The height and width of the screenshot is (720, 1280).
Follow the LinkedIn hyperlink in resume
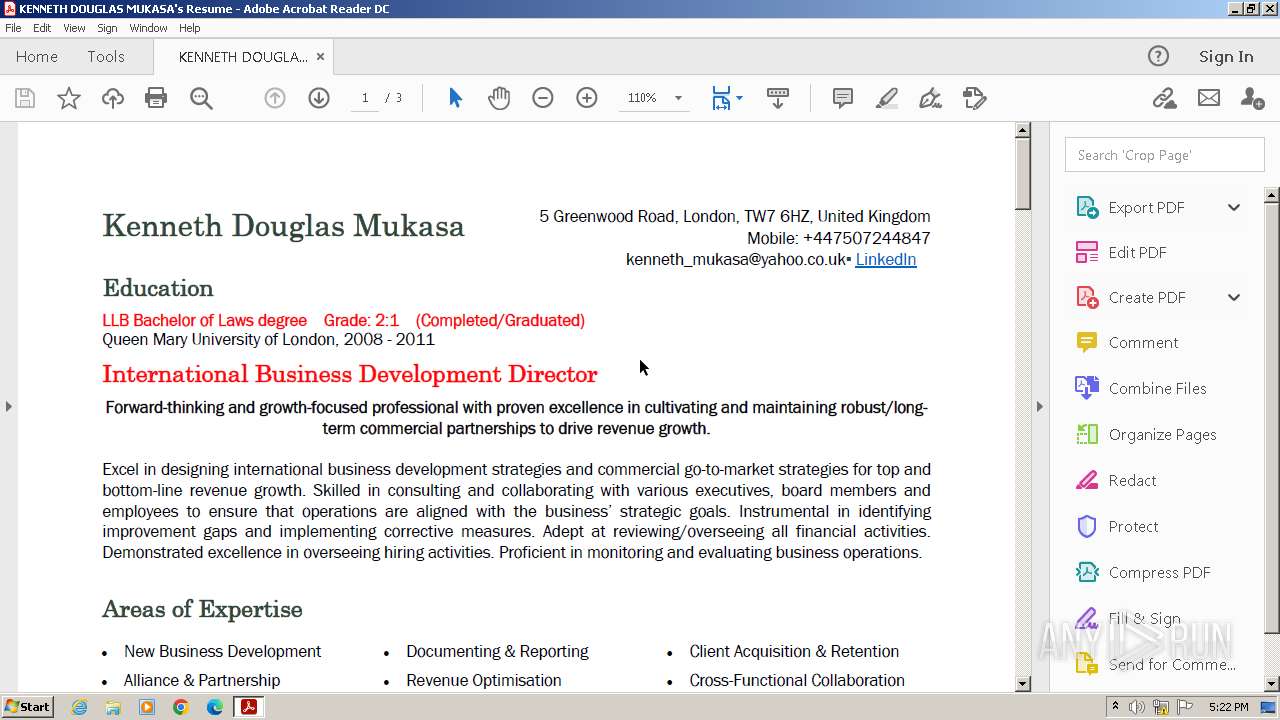point(886,259)
